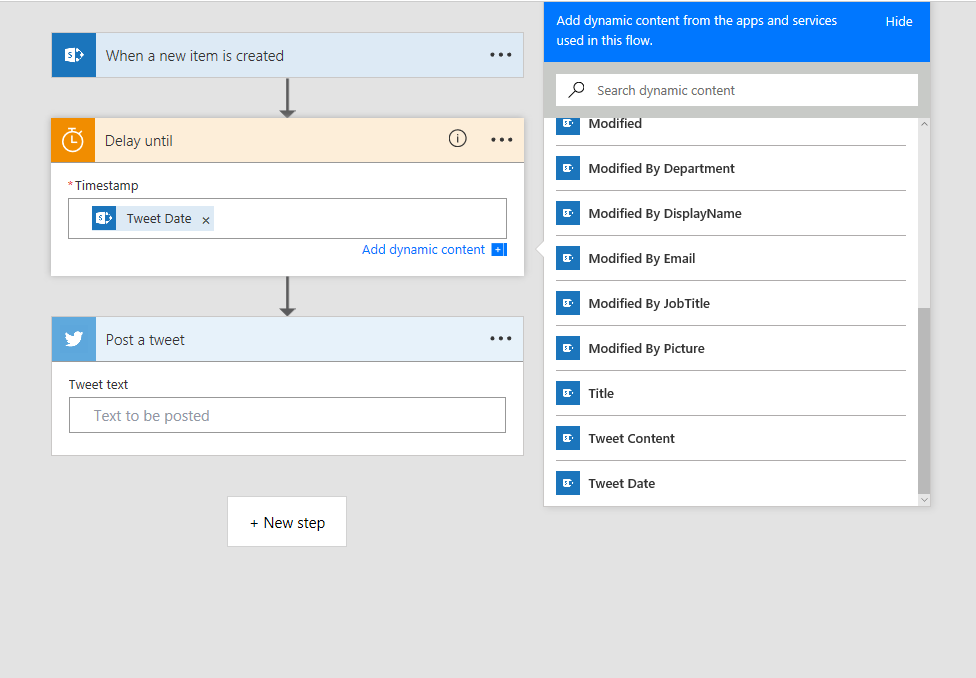Screen dimensions: 976x678
Task: Click SharePoint icon inside Tweet Date token
Action: pos(104,218)
